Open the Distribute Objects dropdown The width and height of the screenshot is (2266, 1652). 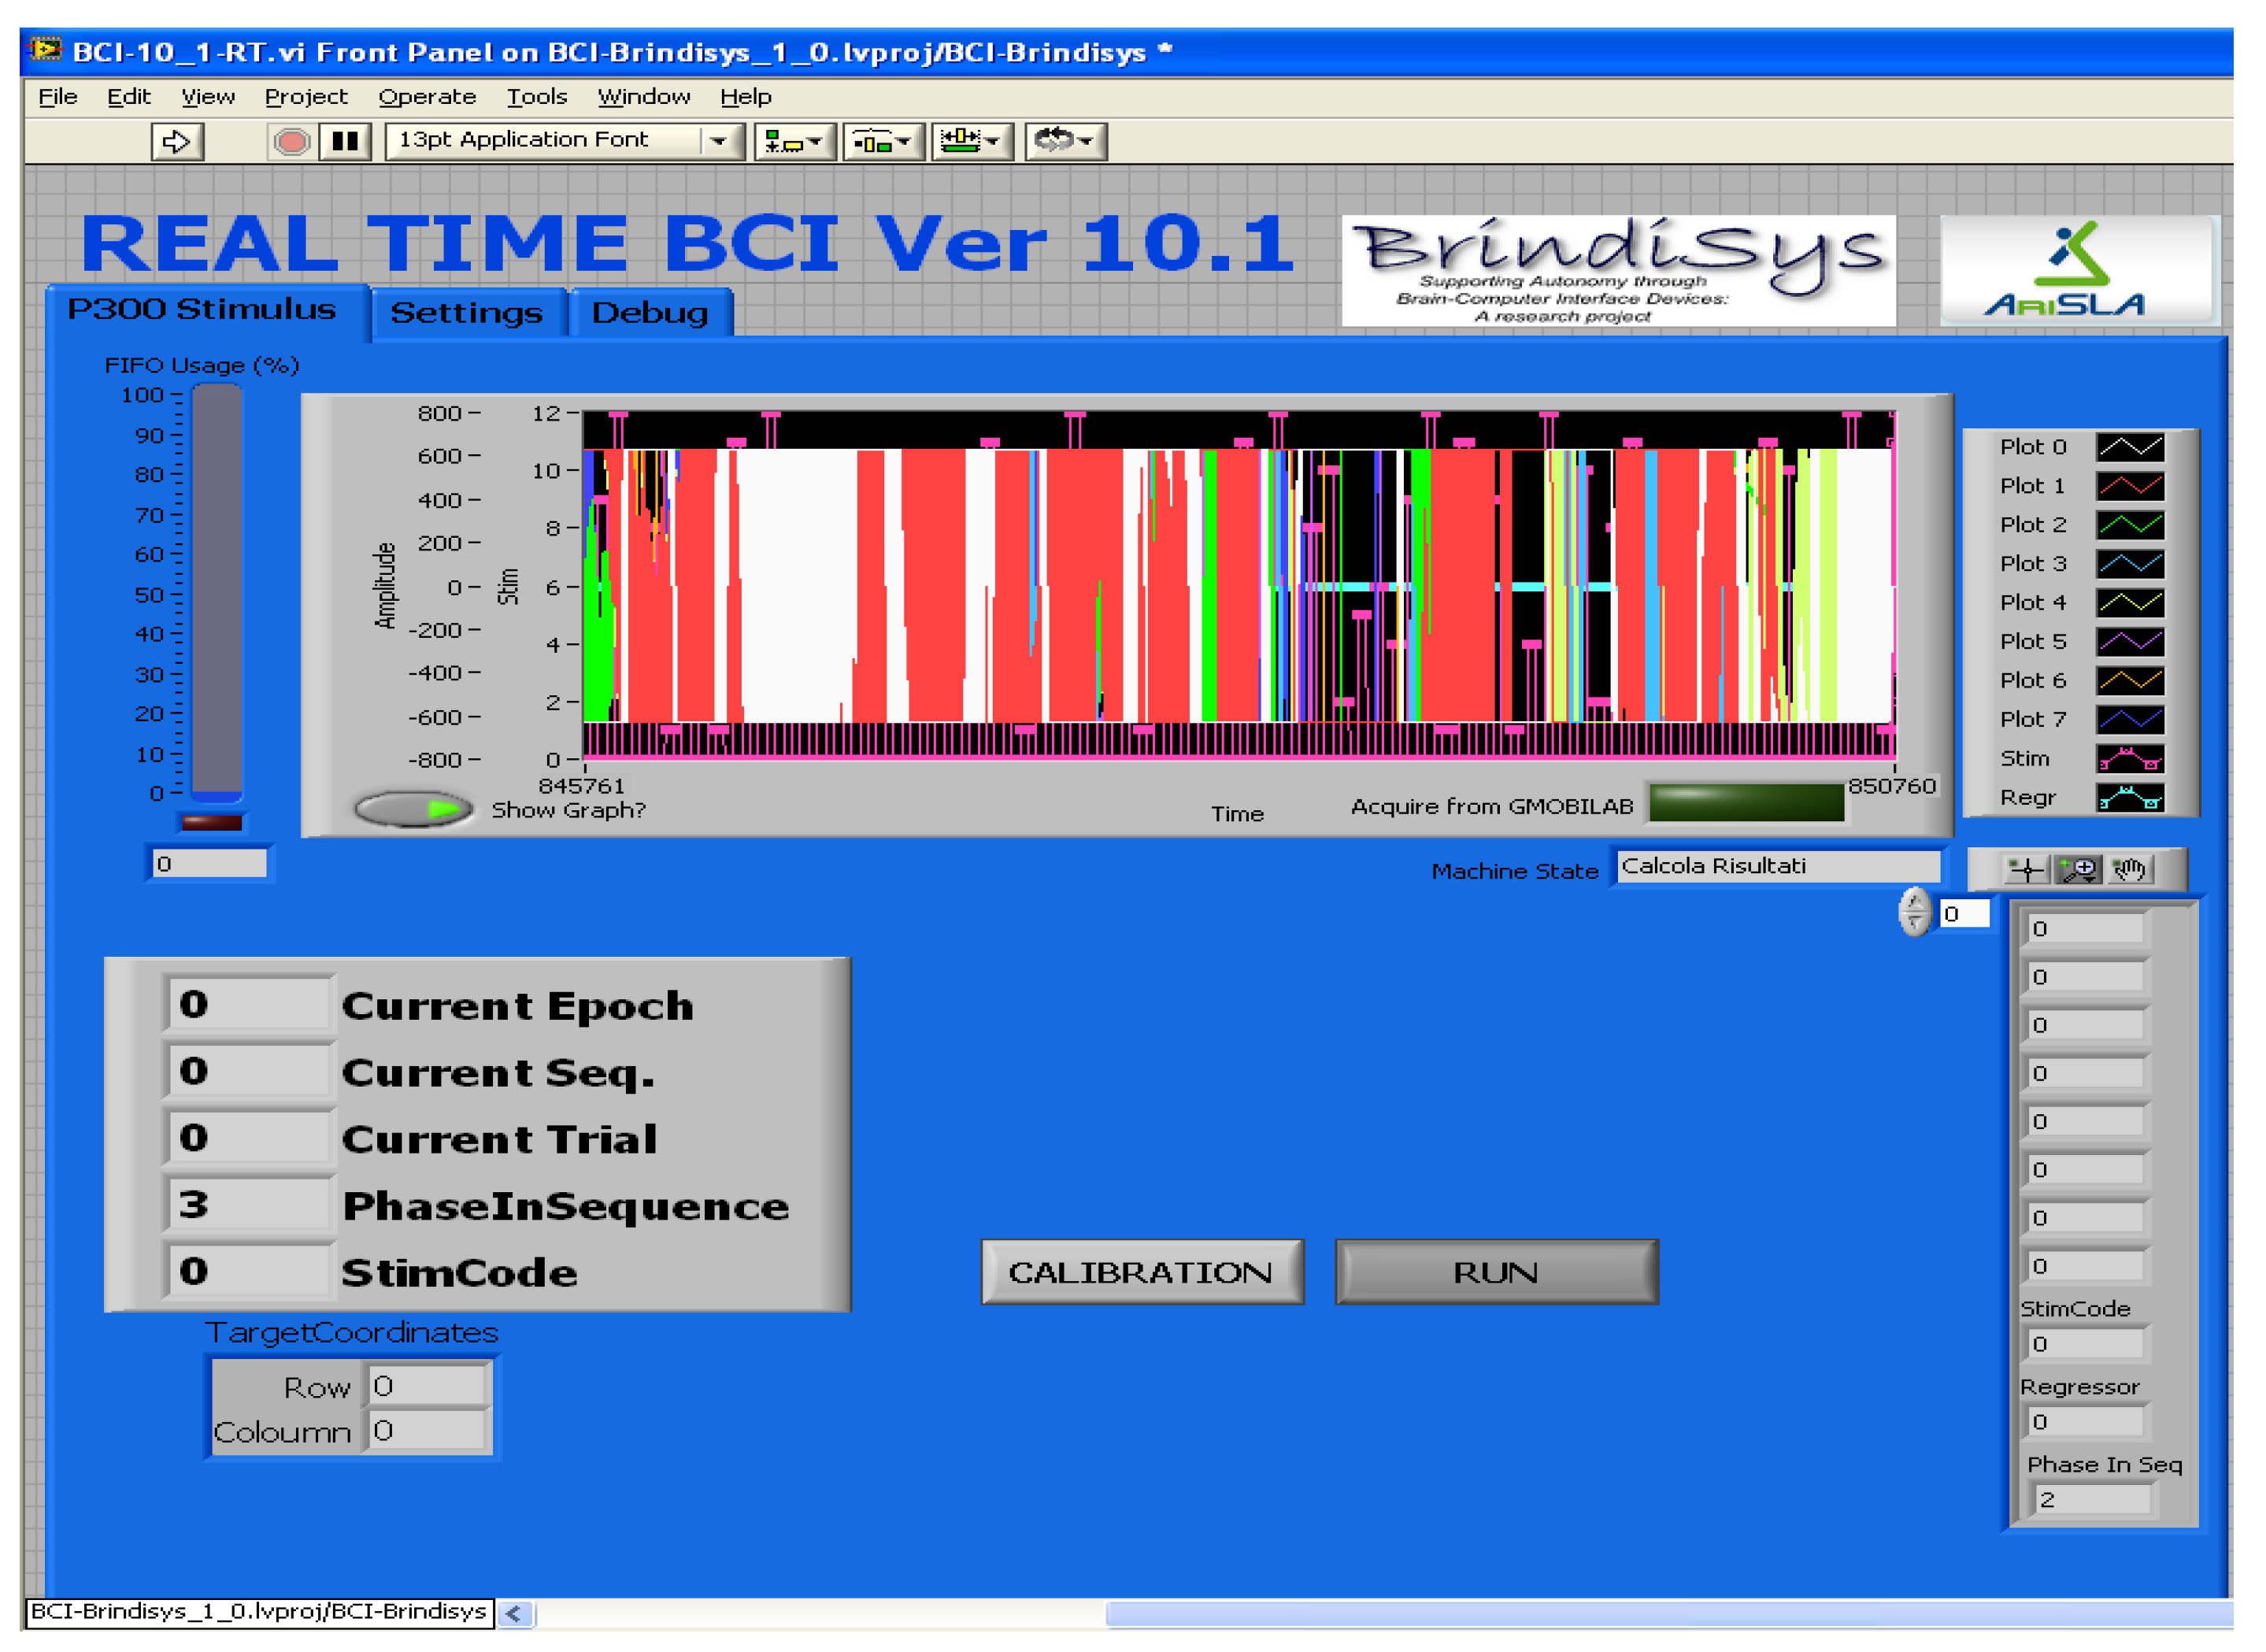[883, 141]
